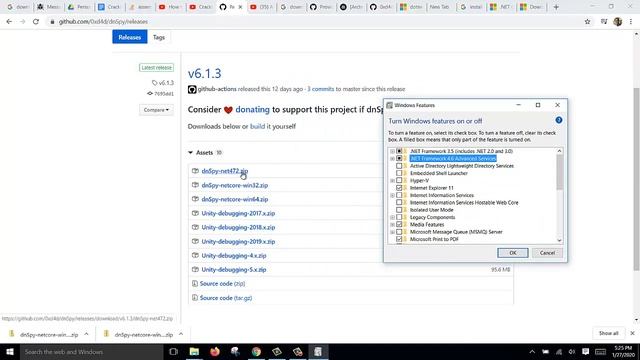Viewport: 640px width, 360px height.
Task: Launch Firefox from the taskbar
Action: click(x=215, y=351)
